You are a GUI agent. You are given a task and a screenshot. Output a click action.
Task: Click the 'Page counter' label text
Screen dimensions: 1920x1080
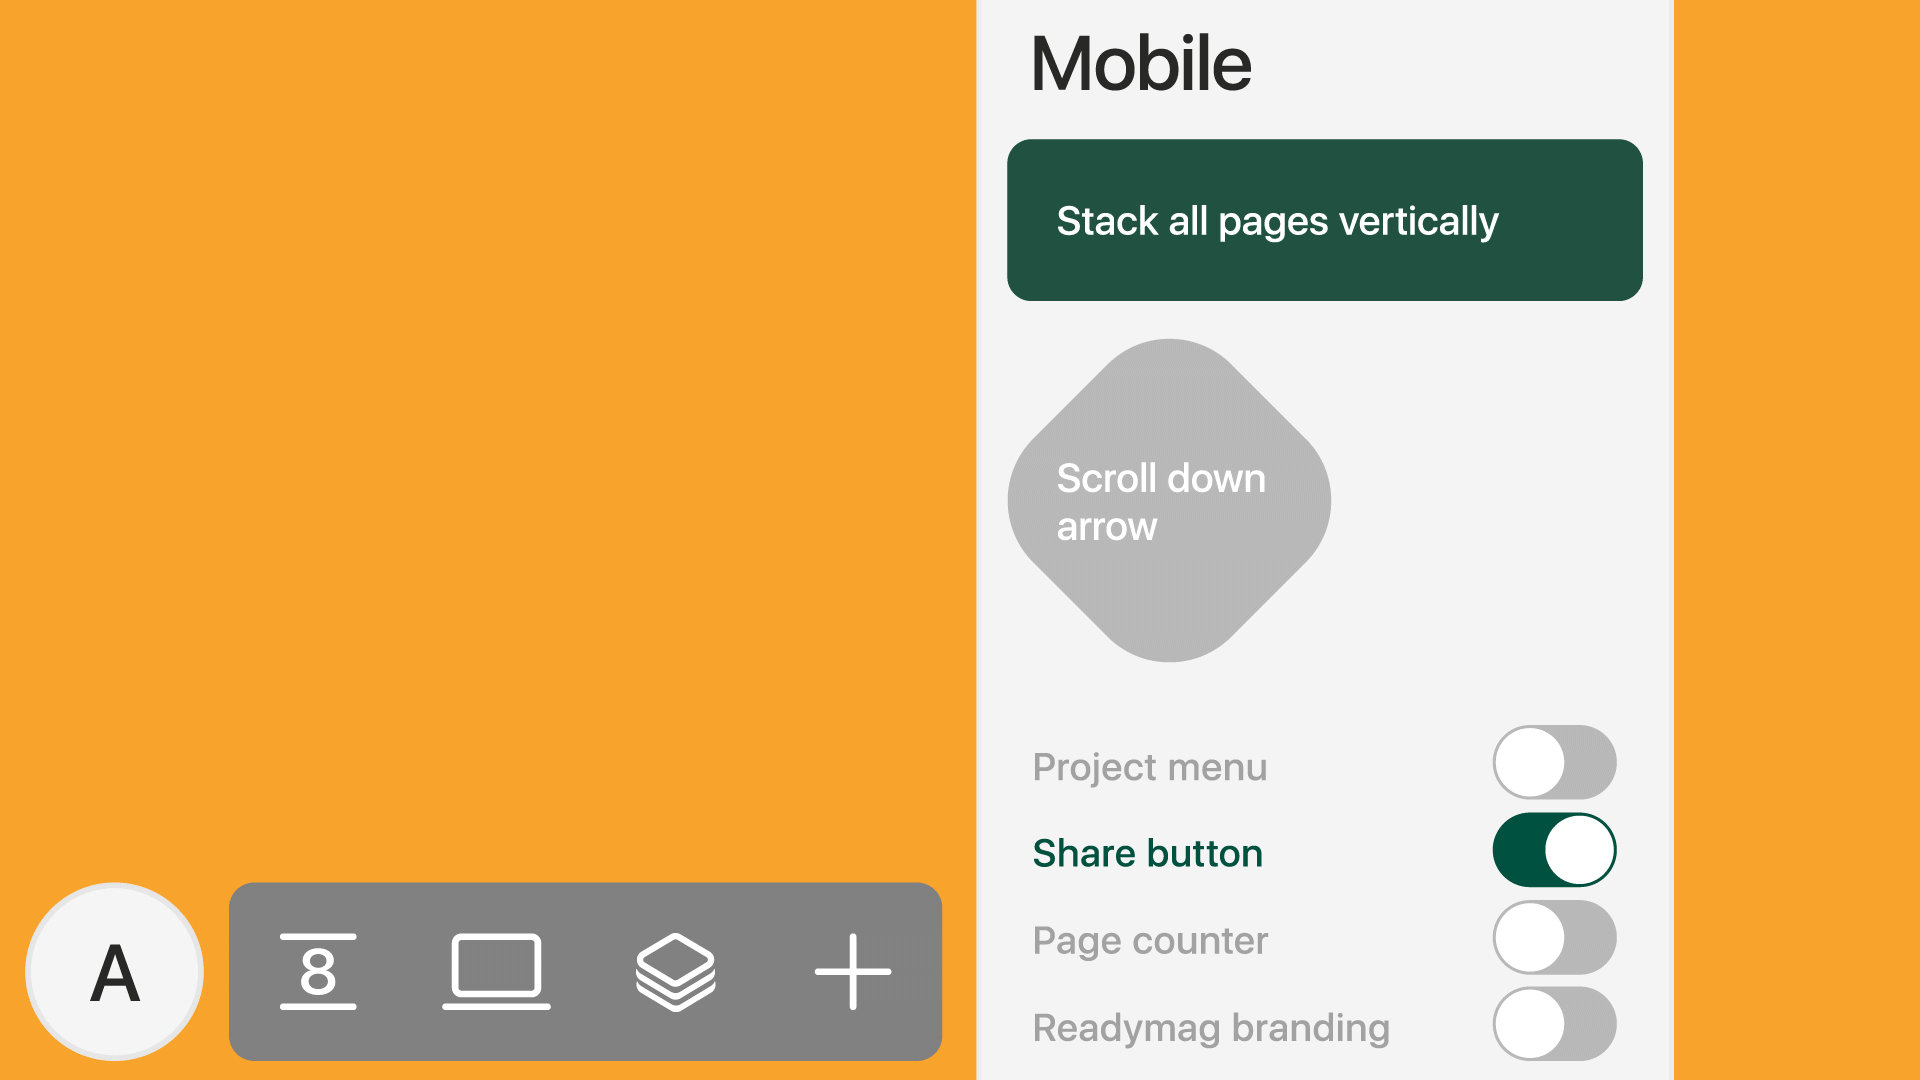[1150, 941]
